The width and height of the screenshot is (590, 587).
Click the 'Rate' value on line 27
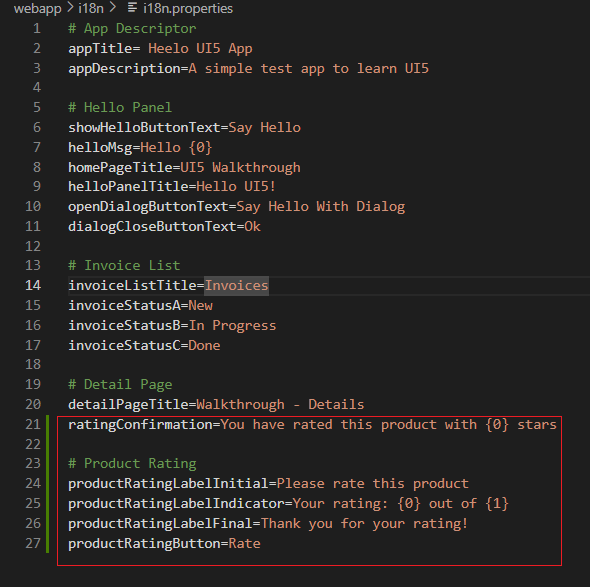click(x=245, y=544)
